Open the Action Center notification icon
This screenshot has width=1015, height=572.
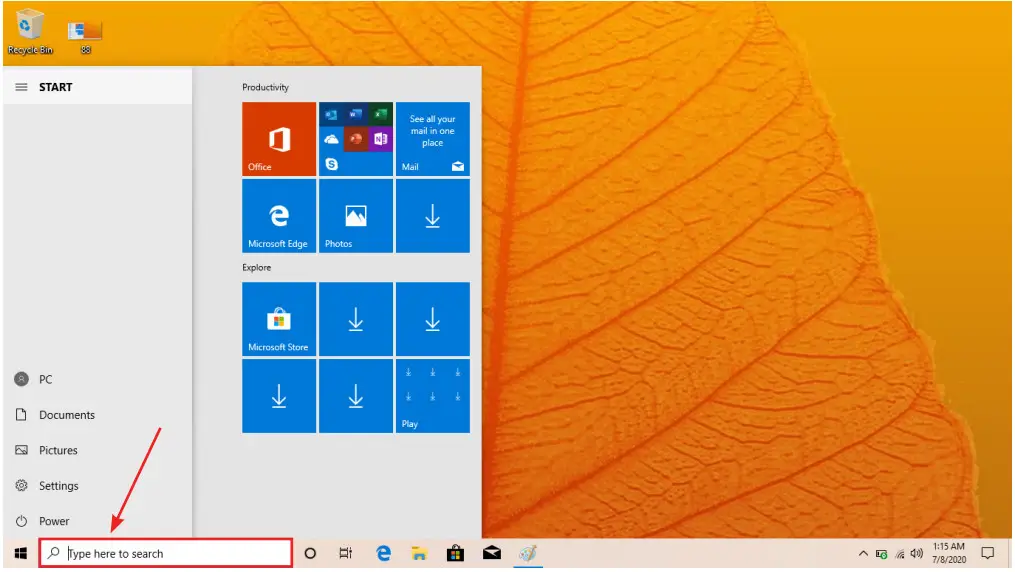[x=988, y=553]
